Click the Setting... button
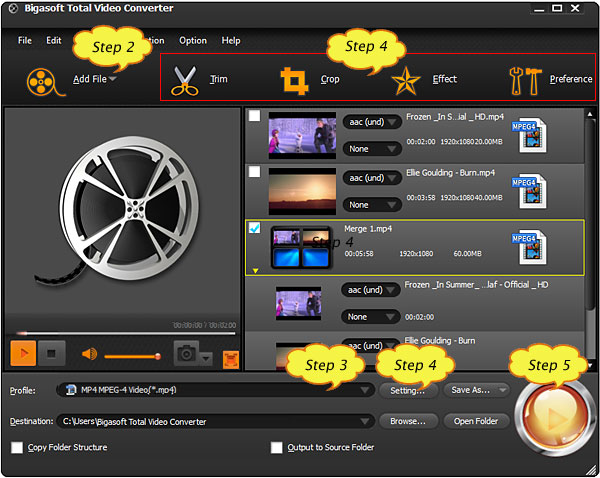The width and height of the screenshot is (600, 478). (408, 390)
